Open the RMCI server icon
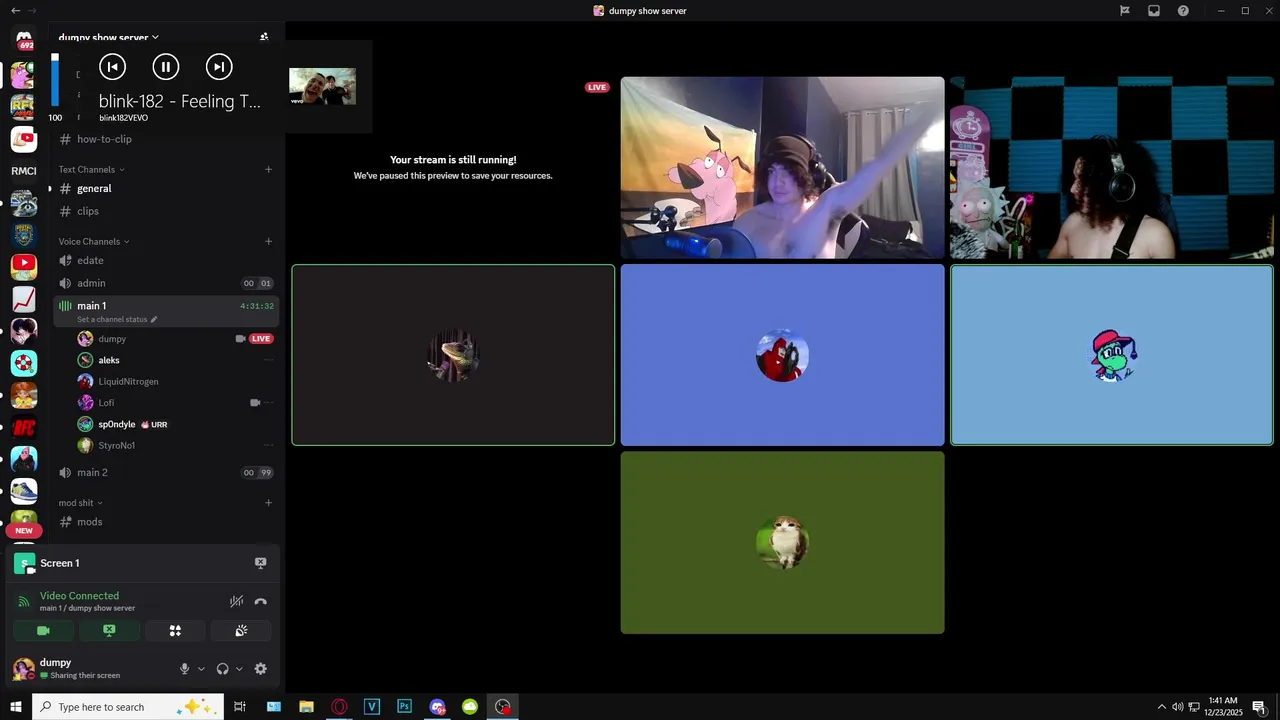This screenshot has height=720, width=1280. click(x=24, y=171)
